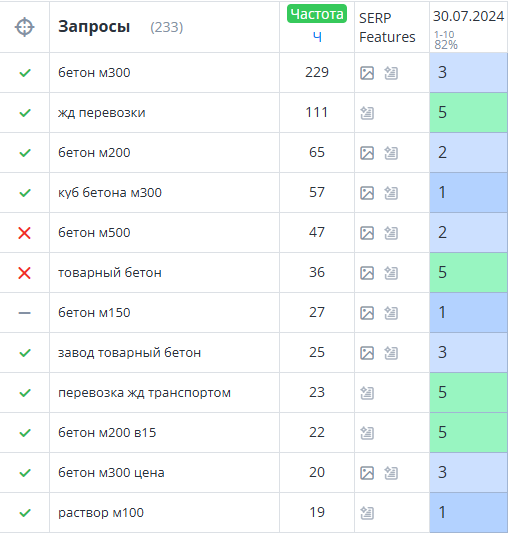Click snippet SERP icon for куб бетона м300
This screenshot has height=533, width=508.
tap(391, 193)
